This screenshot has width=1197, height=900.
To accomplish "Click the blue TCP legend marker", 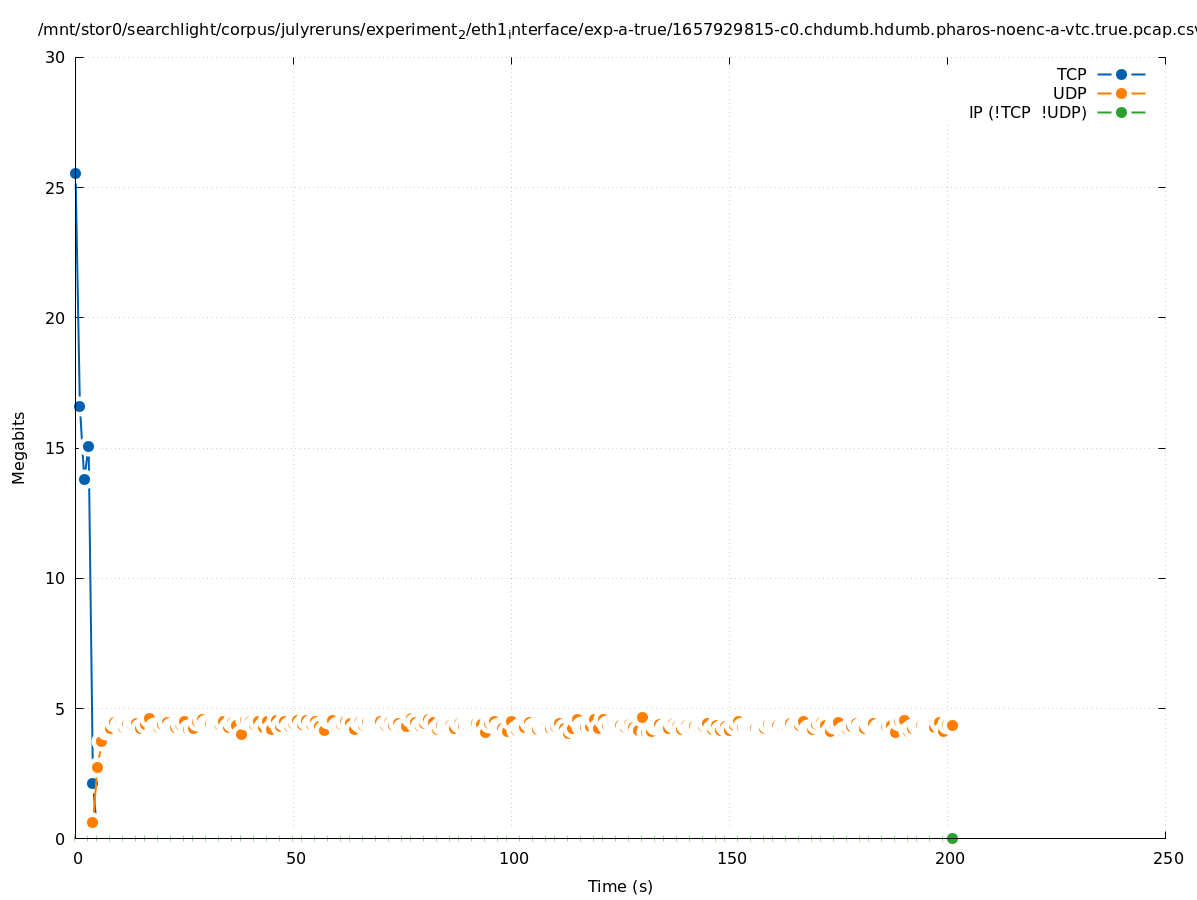I will coord(1121,74).
